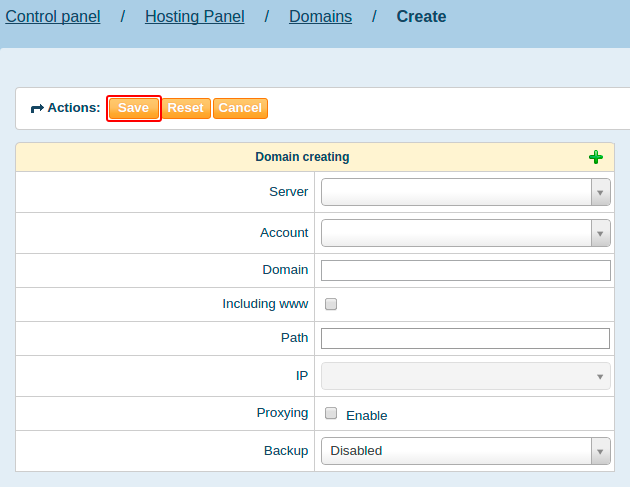Click the Create breadcrumb item
The height and width of the screenshot is (487, 630).
421,17
